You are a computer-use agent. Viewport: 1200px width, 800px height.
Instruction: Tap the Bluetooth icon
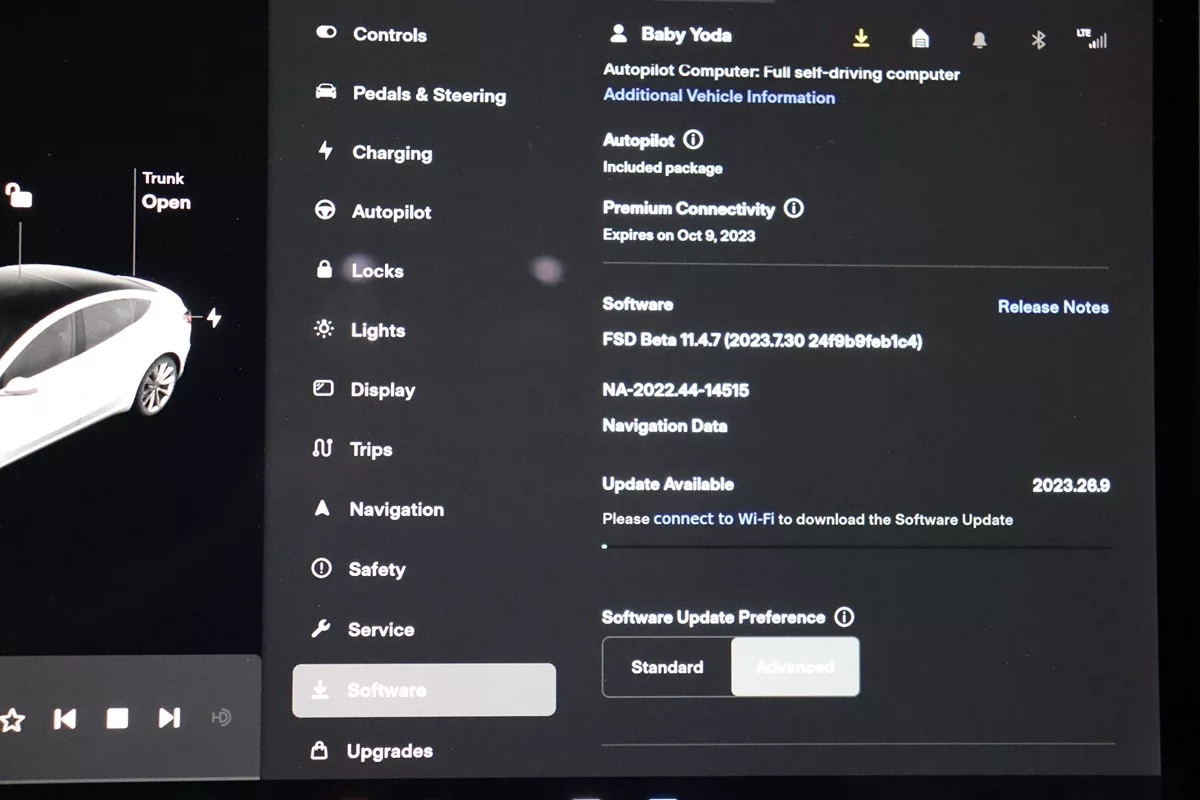(1038, 39)
